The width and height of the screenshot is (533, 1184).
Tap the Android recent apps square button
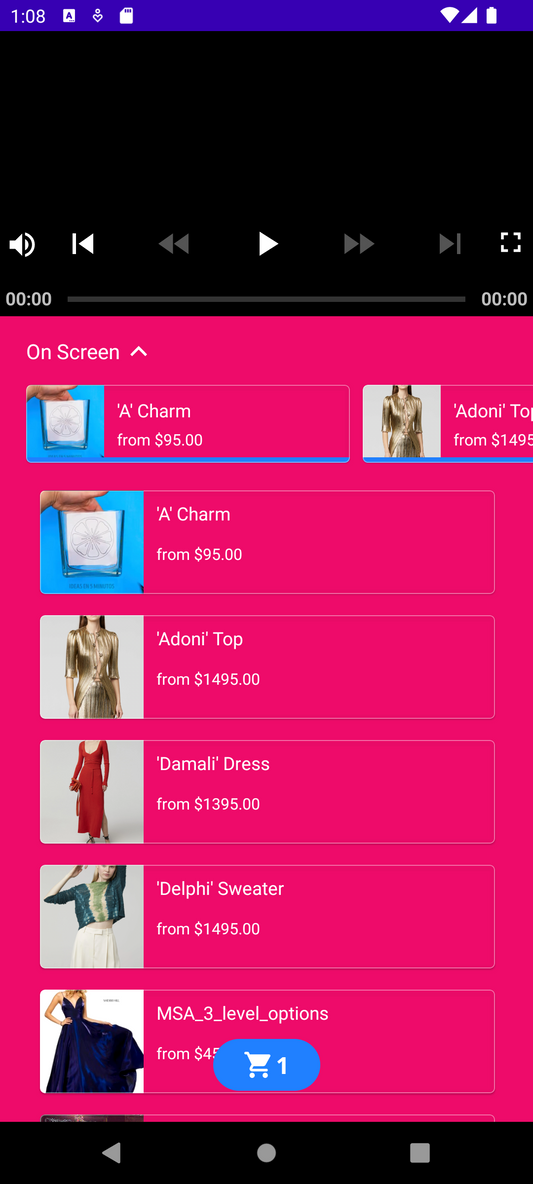pyautogui.click(x=420, y=1152)
